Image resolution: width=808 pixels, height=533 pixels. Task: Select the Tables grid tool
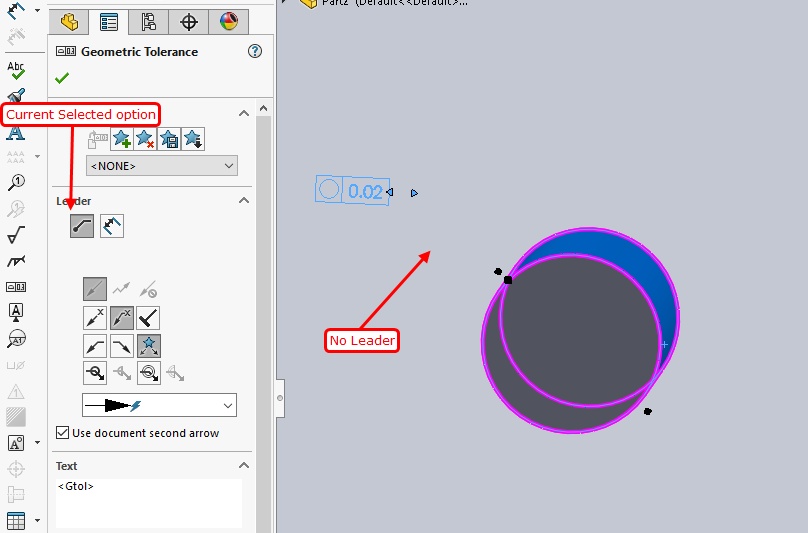pos(16,521)
